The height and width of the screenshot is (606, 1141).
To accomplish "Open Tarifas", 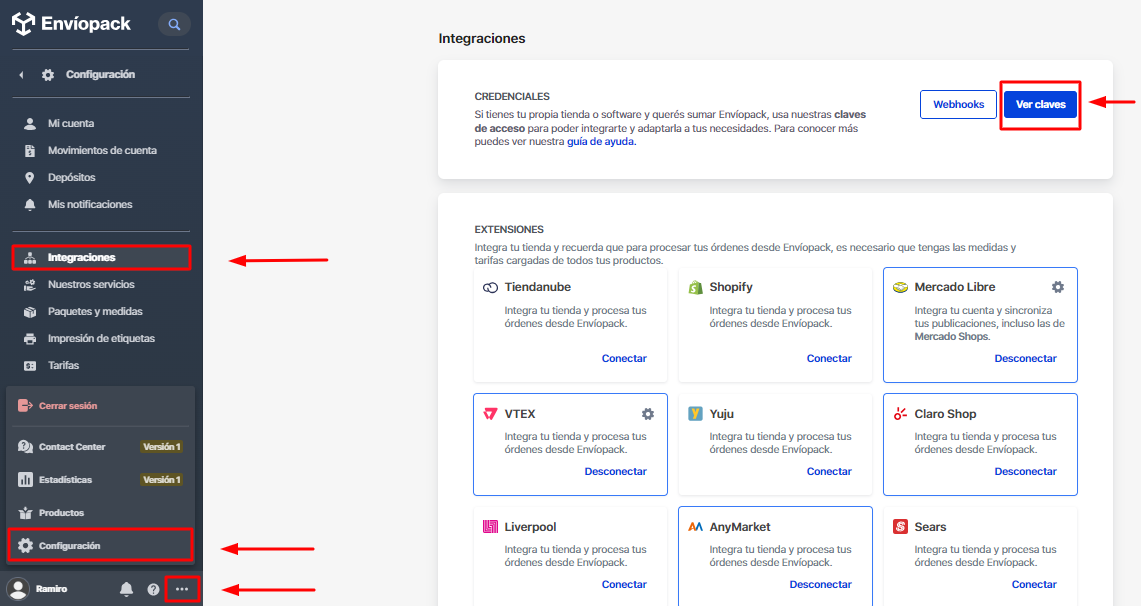I will coord(63,365).
